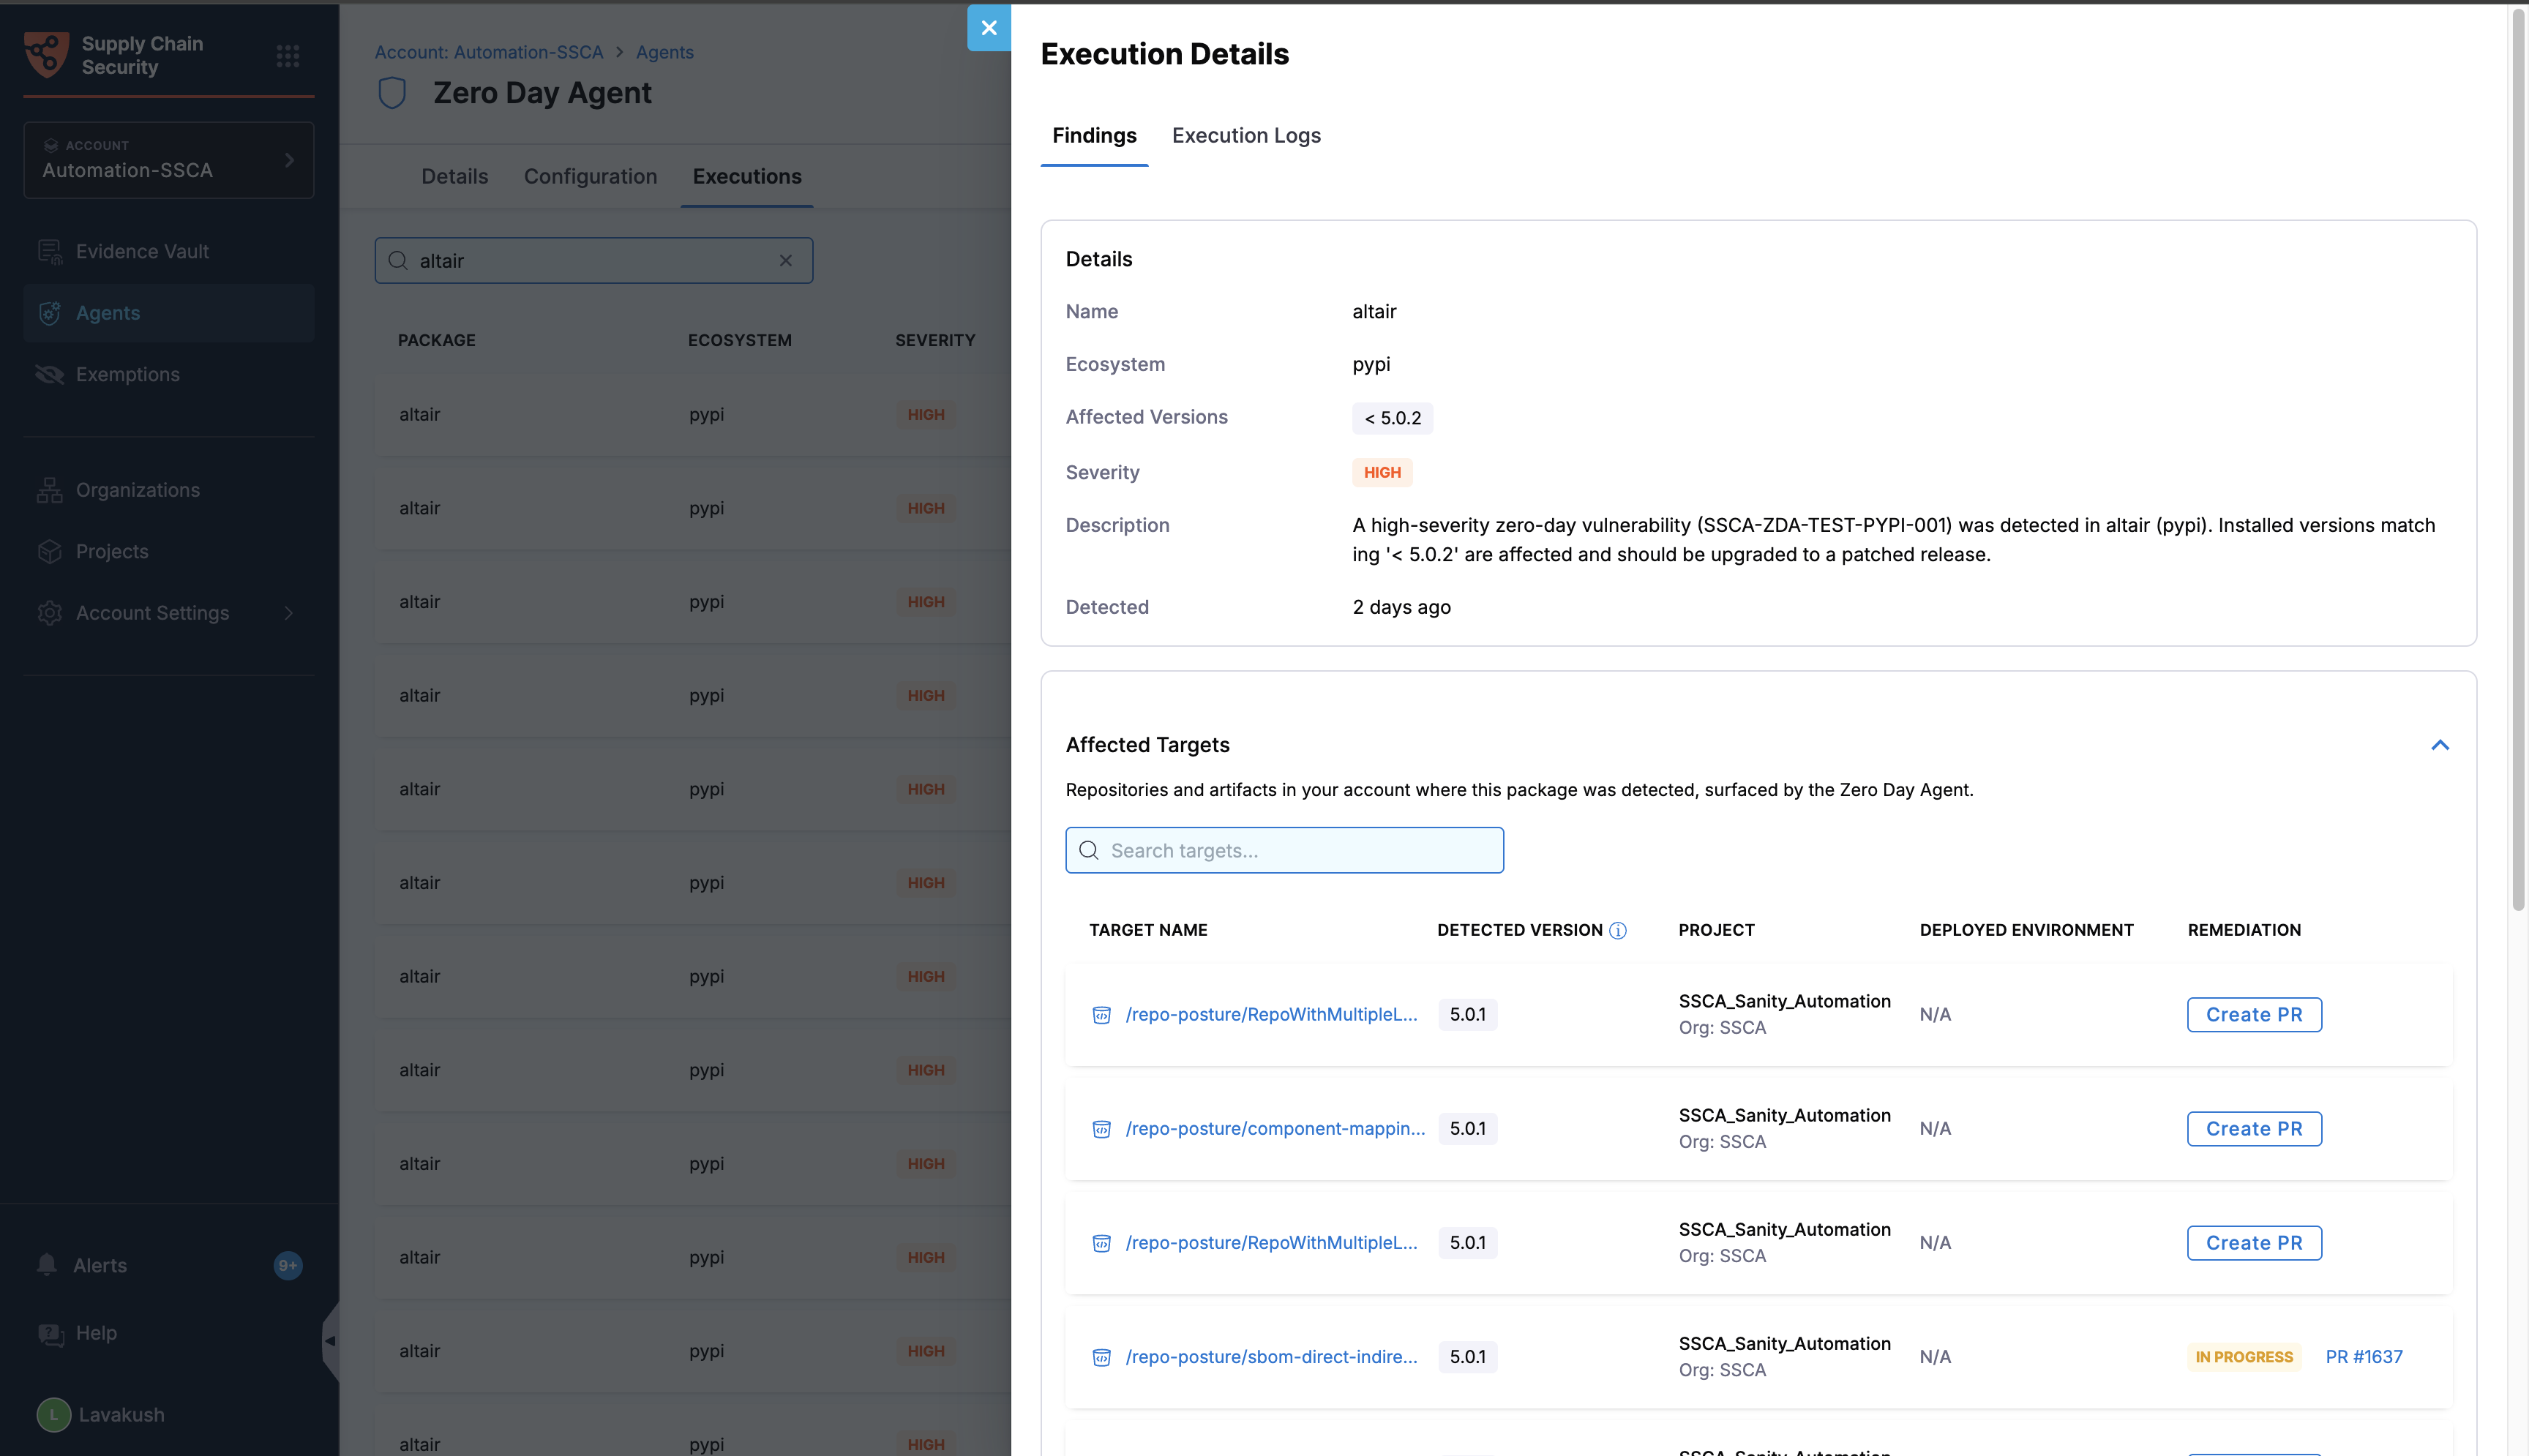Screen dimensions: 2529x1456
Task: Click the Agents breadcrumb link
Action: (x=665, y=52)
